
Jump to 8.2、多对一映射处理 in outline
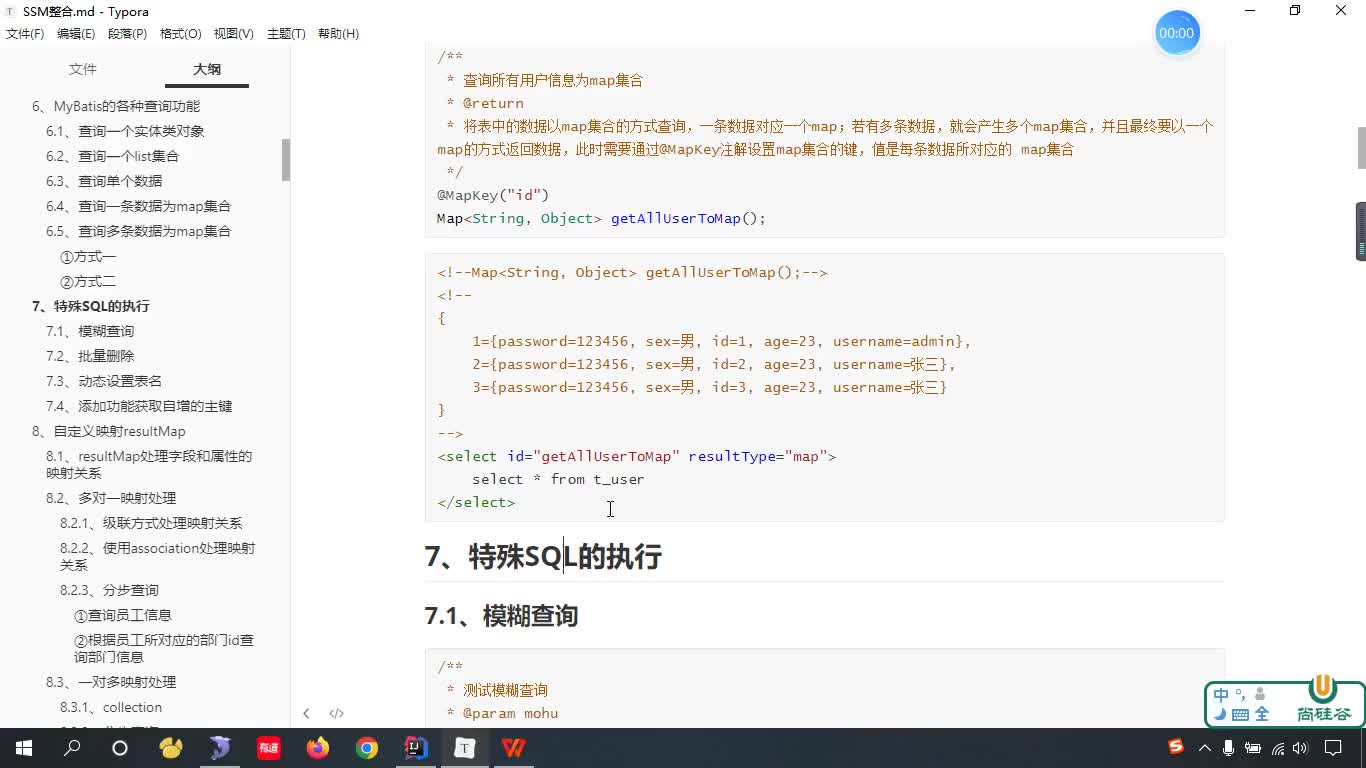[111, 498]
